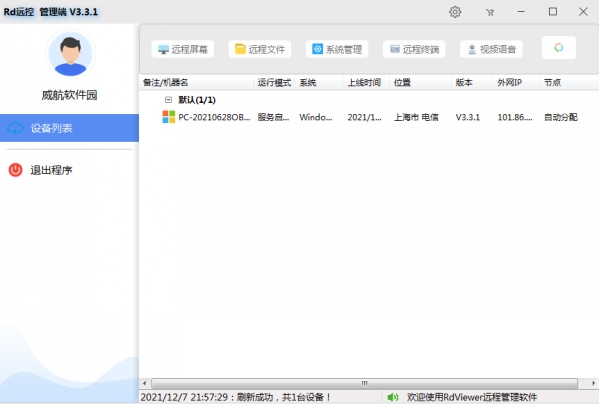Open 视频语音 video voice

[491, 49]
